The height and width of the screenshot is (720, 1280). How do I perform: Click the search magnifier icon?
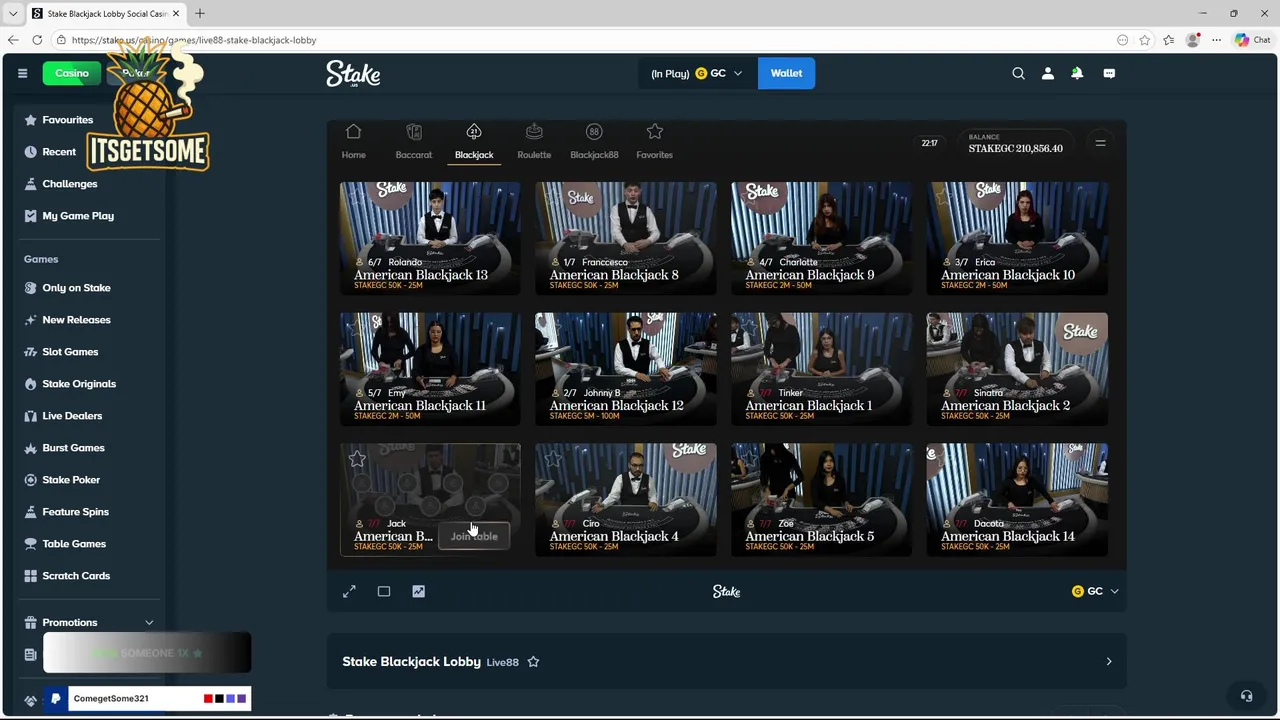coord(1018,73)
